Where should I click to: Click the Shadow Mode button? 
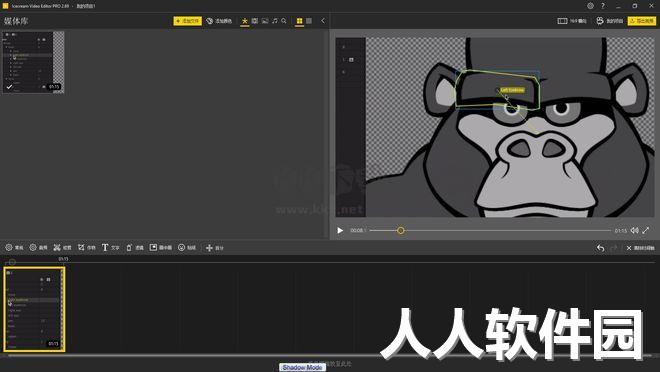tap(302, 367)
